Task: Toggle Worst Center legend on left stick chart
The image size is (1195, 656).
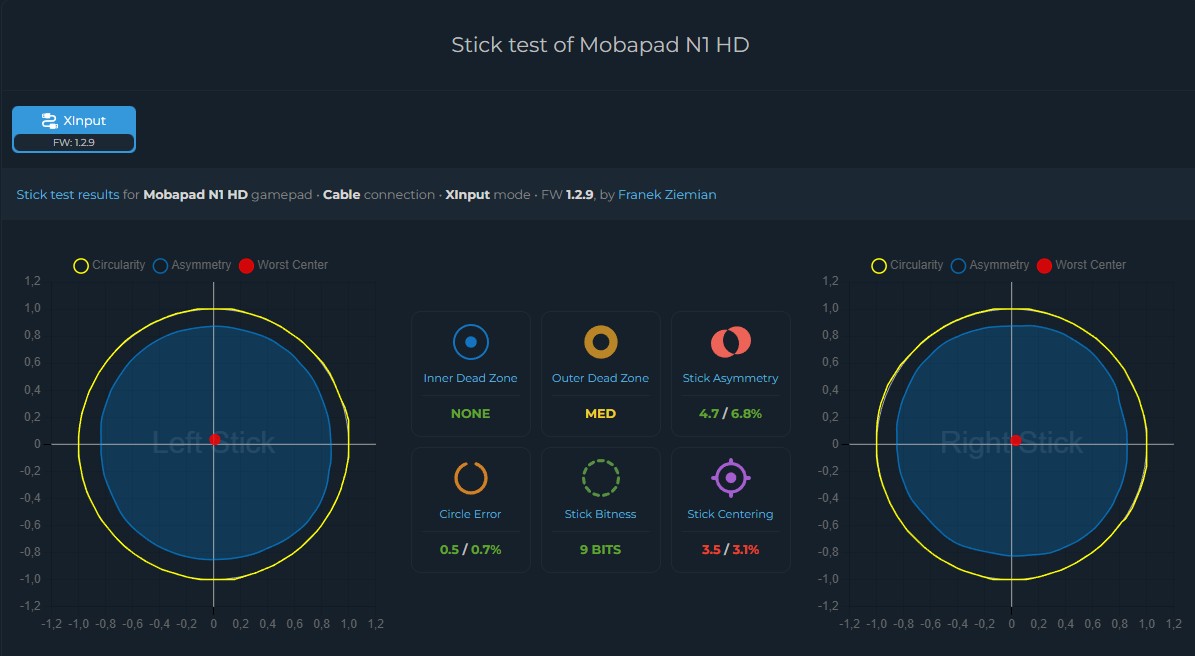Action: point(284,265)
